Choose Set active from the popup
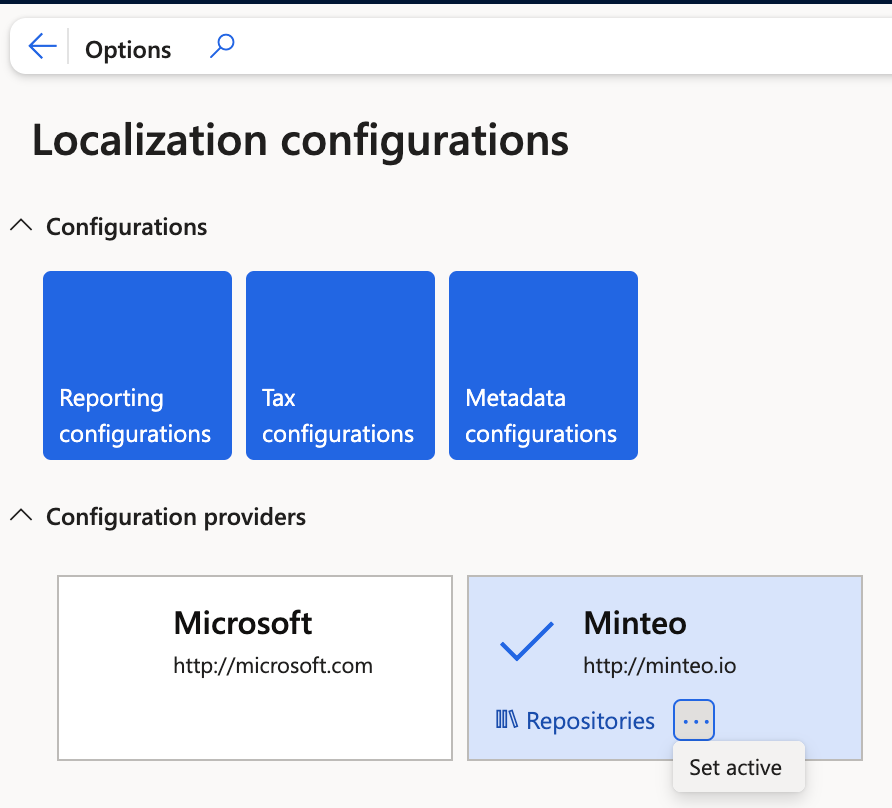 (x=735, y=767)
